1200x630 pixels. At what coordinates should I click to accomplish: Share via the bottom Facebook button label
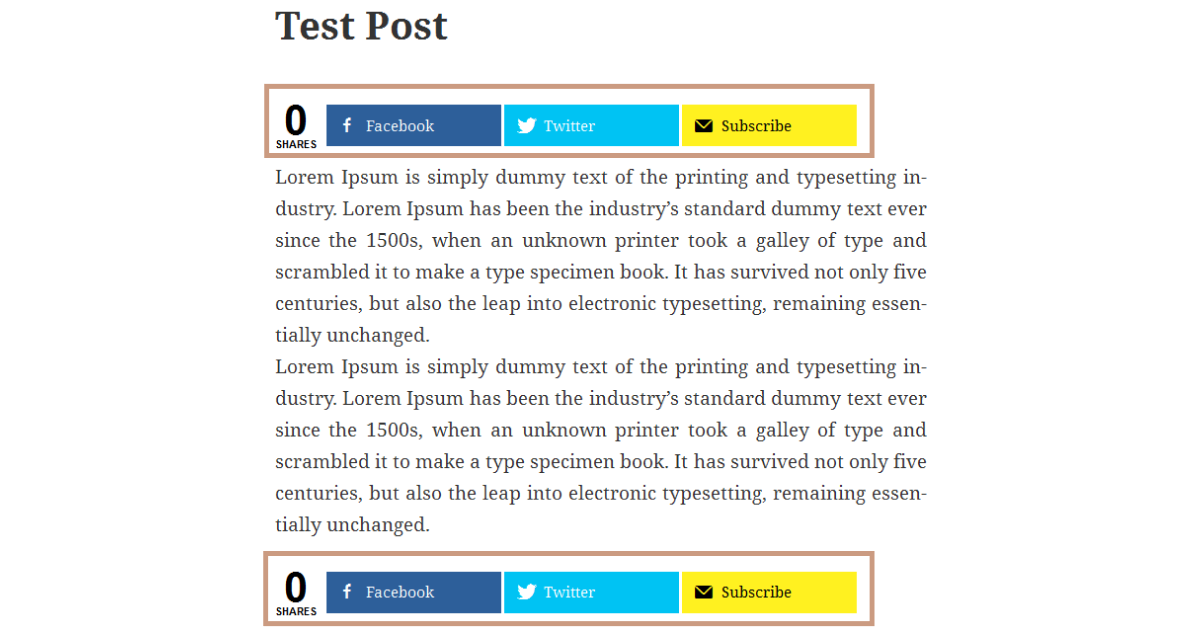coord(400,592)
